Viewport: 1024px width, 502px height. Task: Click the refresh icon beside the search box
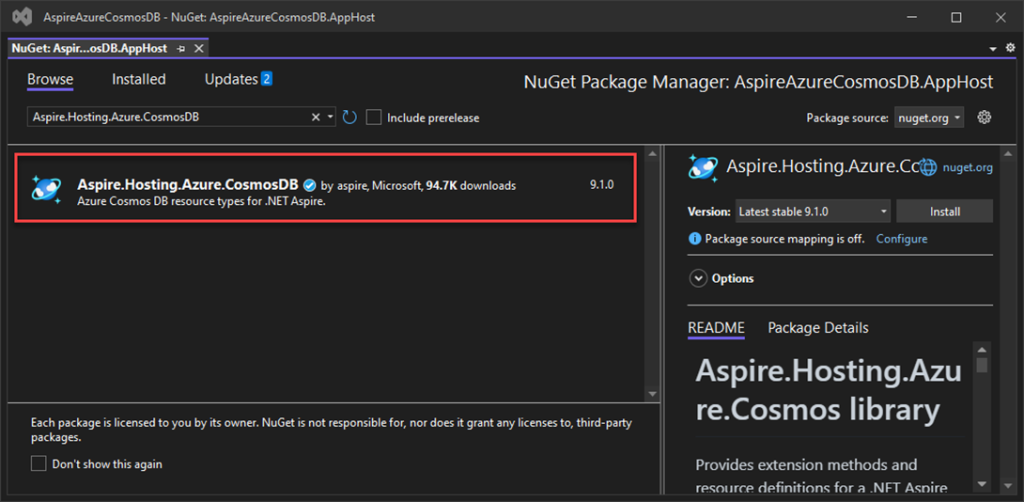tap(349, 117)
